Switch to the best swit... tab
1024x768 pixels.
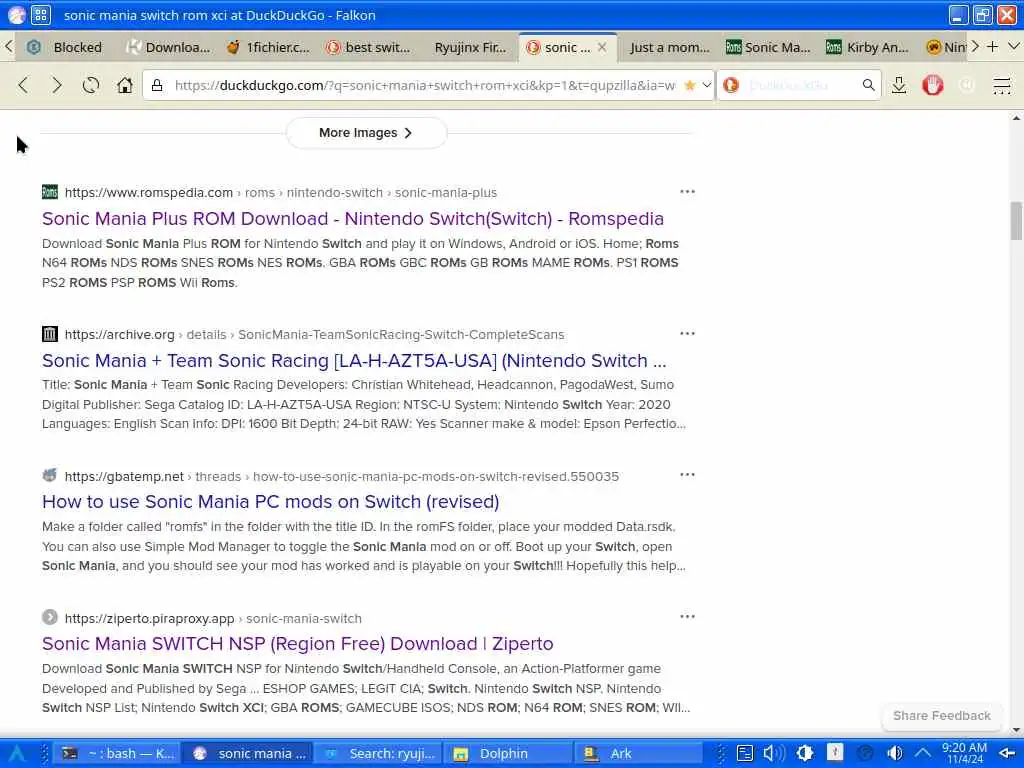368,47
